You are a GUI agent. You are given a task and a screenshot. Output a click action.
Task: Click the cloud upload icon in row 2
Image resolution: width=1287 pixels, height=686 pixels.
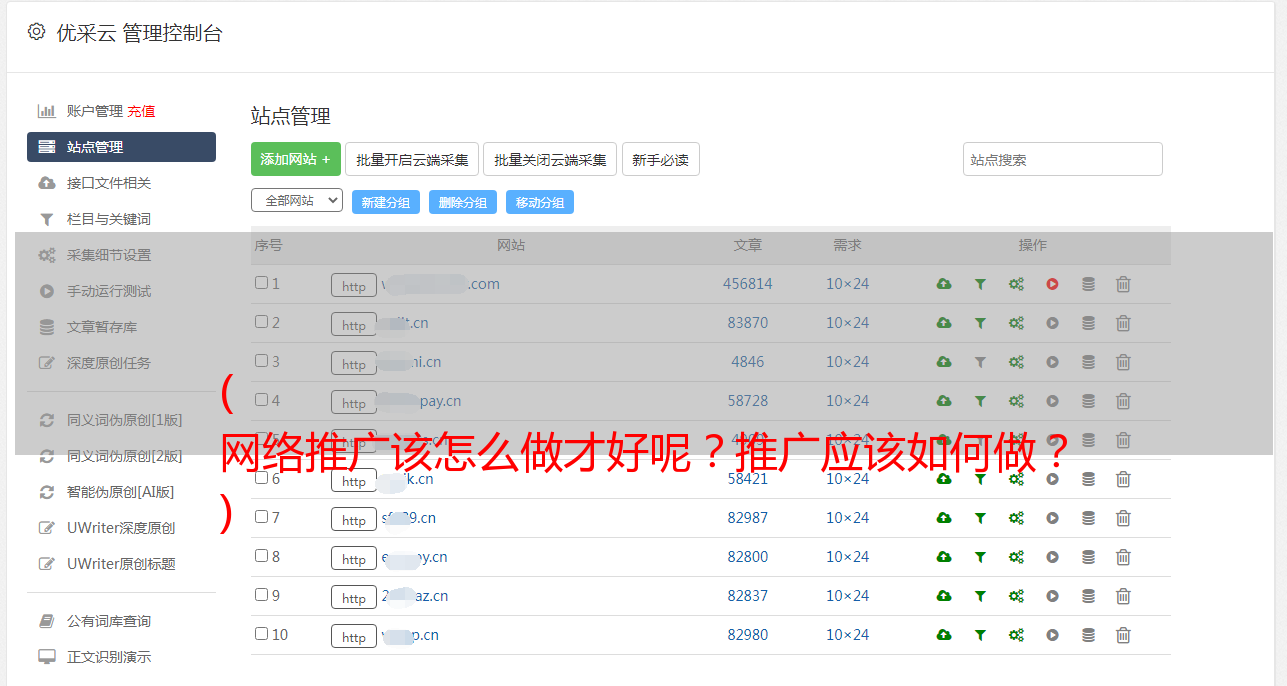point(943,323)
